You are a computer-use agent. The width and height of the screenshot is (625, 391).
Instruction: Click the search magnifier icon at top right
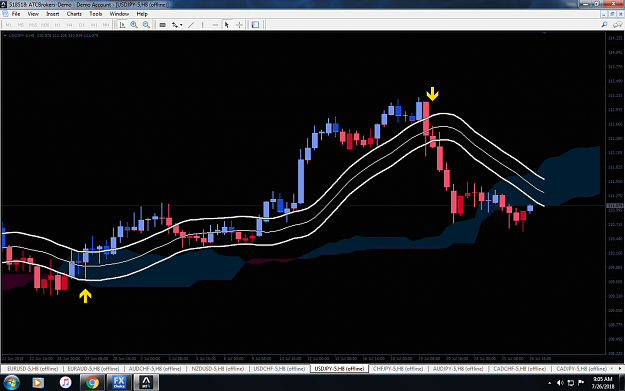pos(604,25)
